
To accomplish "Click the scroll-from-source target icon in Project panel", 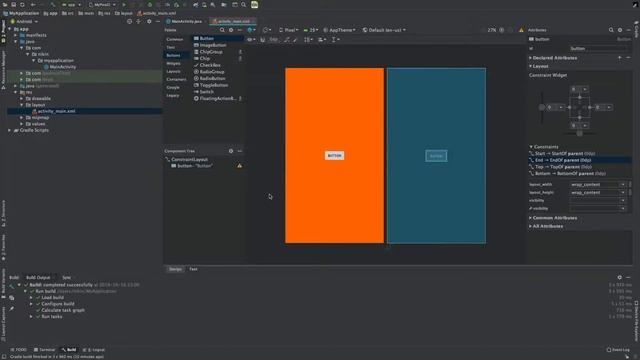I will 129,21.
